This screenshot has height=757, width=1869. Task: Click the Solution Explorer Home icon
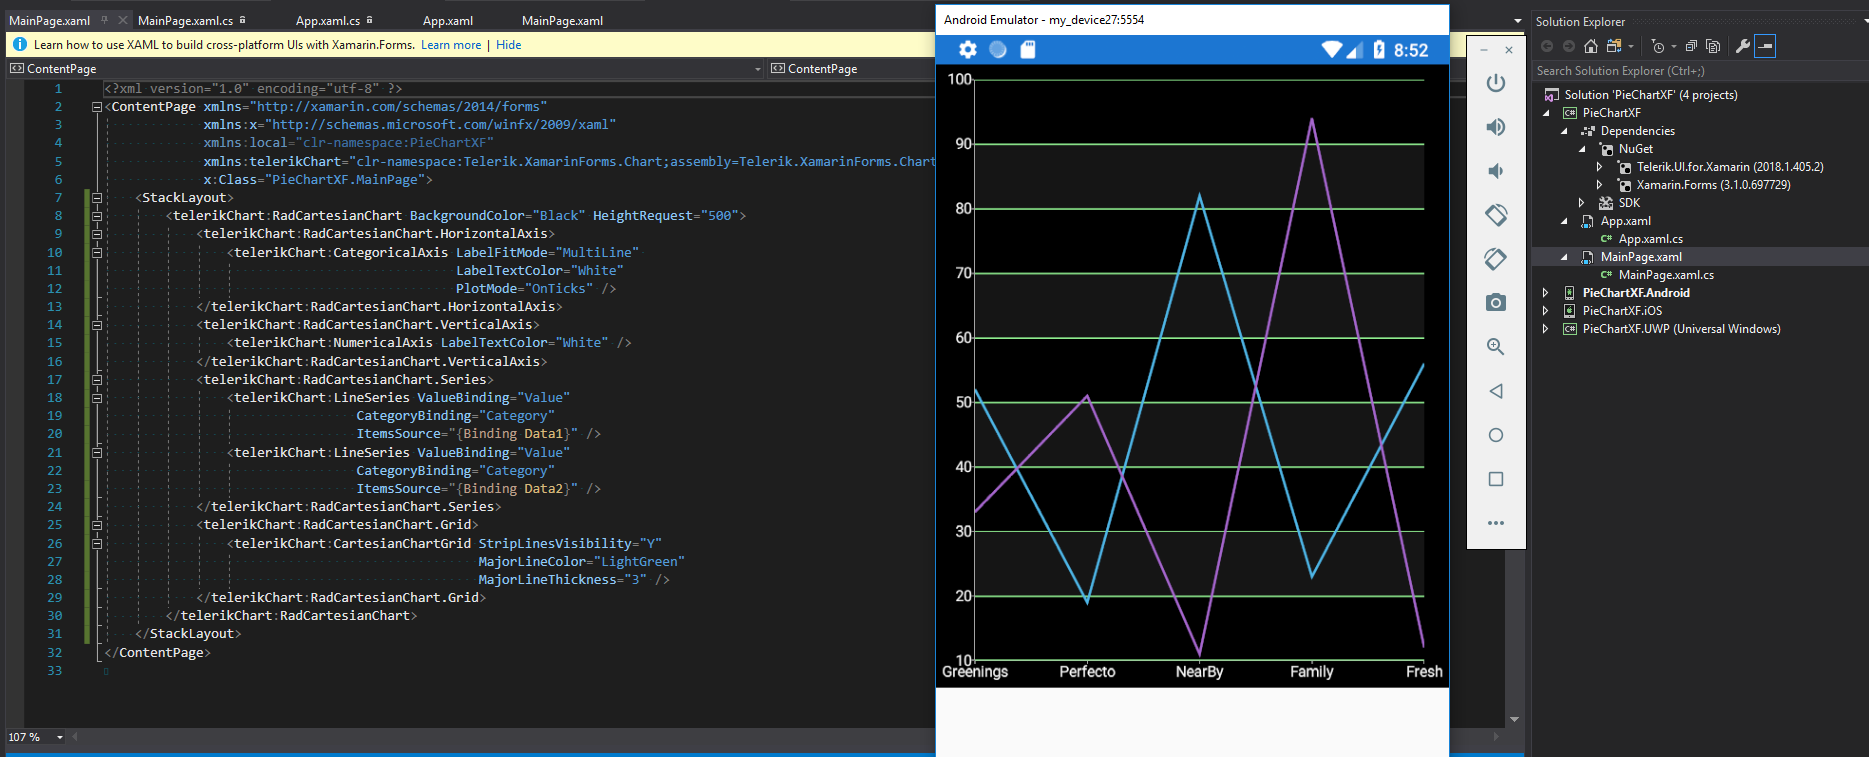pos(1591,46)
